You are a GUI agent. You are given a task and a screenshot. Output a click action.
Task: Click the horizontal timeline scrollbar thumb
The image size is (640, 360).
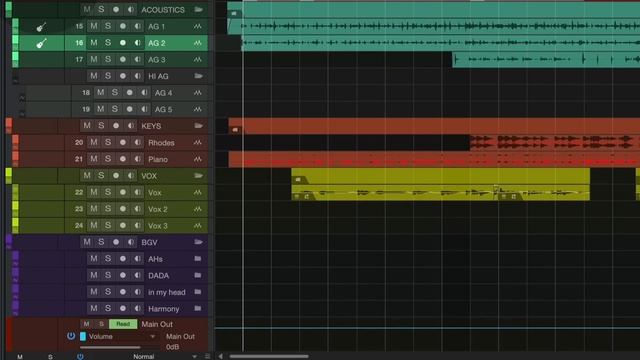coord(269,356)
